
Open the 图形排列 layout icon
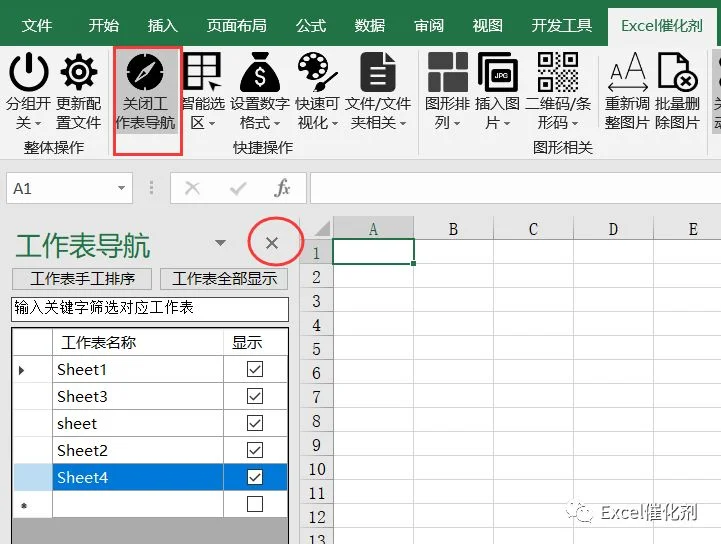click(x=447, y=72)
